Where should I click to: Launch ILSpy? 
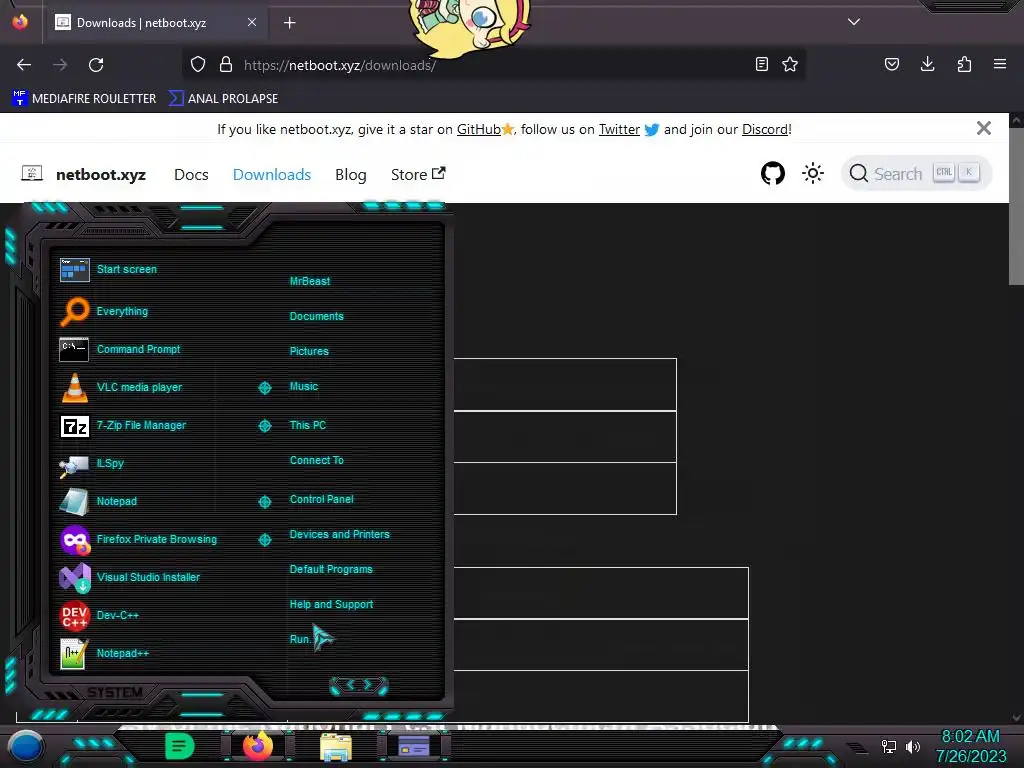pos(92,464)
